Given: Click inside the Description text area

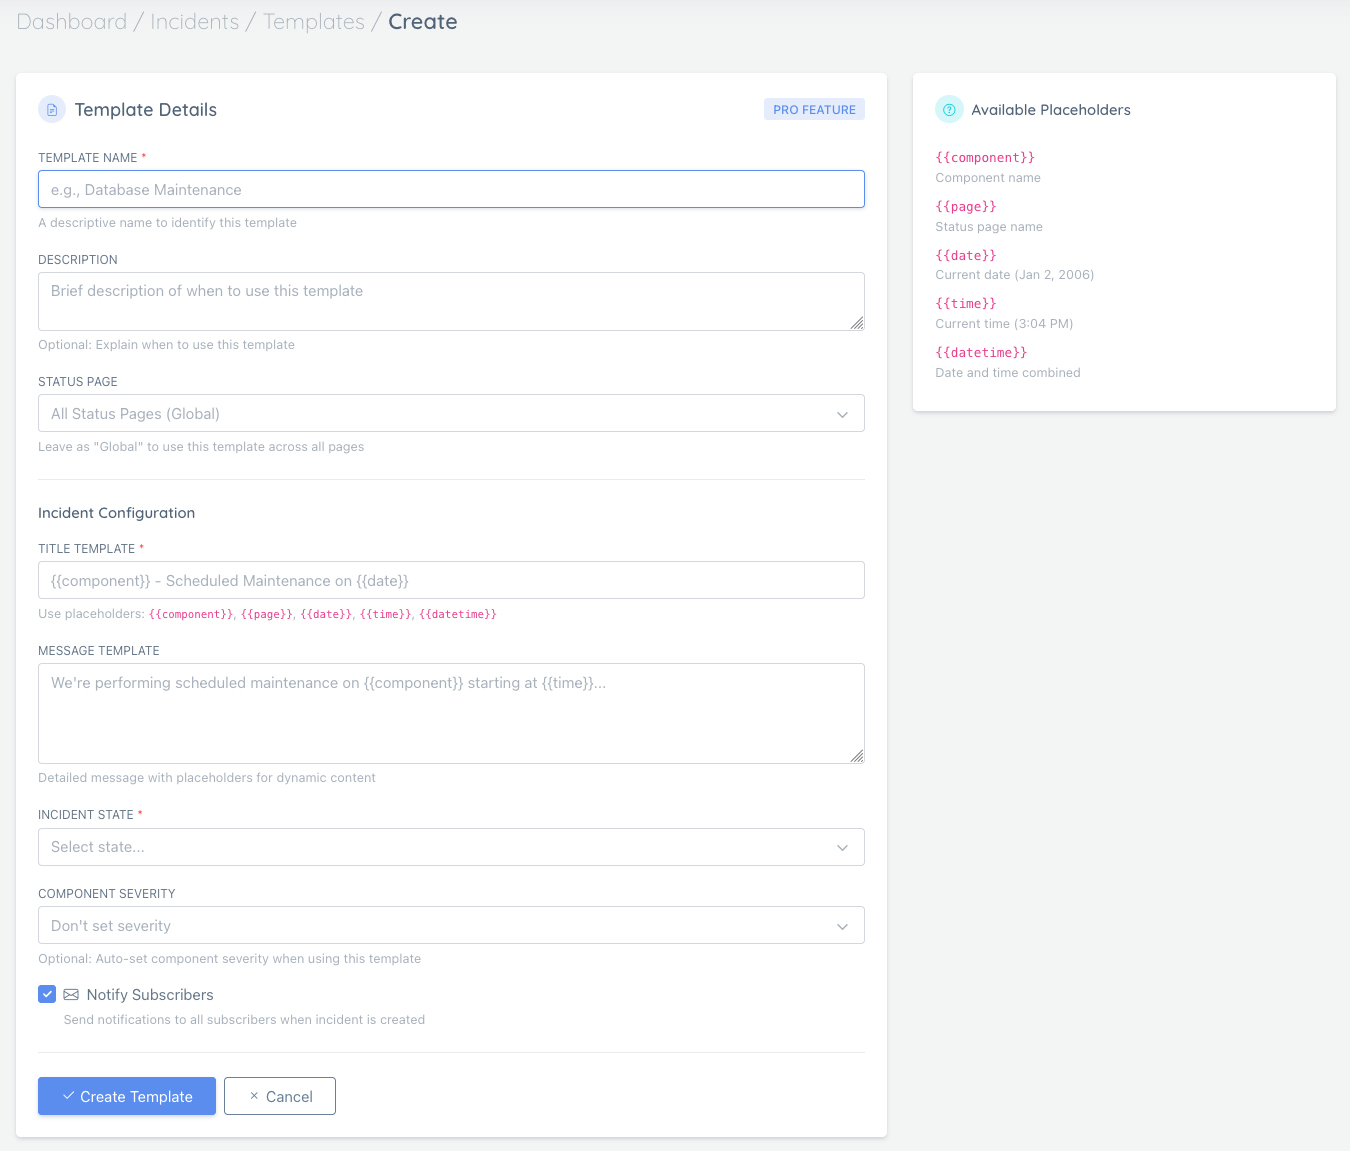Looking at the screenshot, I should click(x=451, y=300).
